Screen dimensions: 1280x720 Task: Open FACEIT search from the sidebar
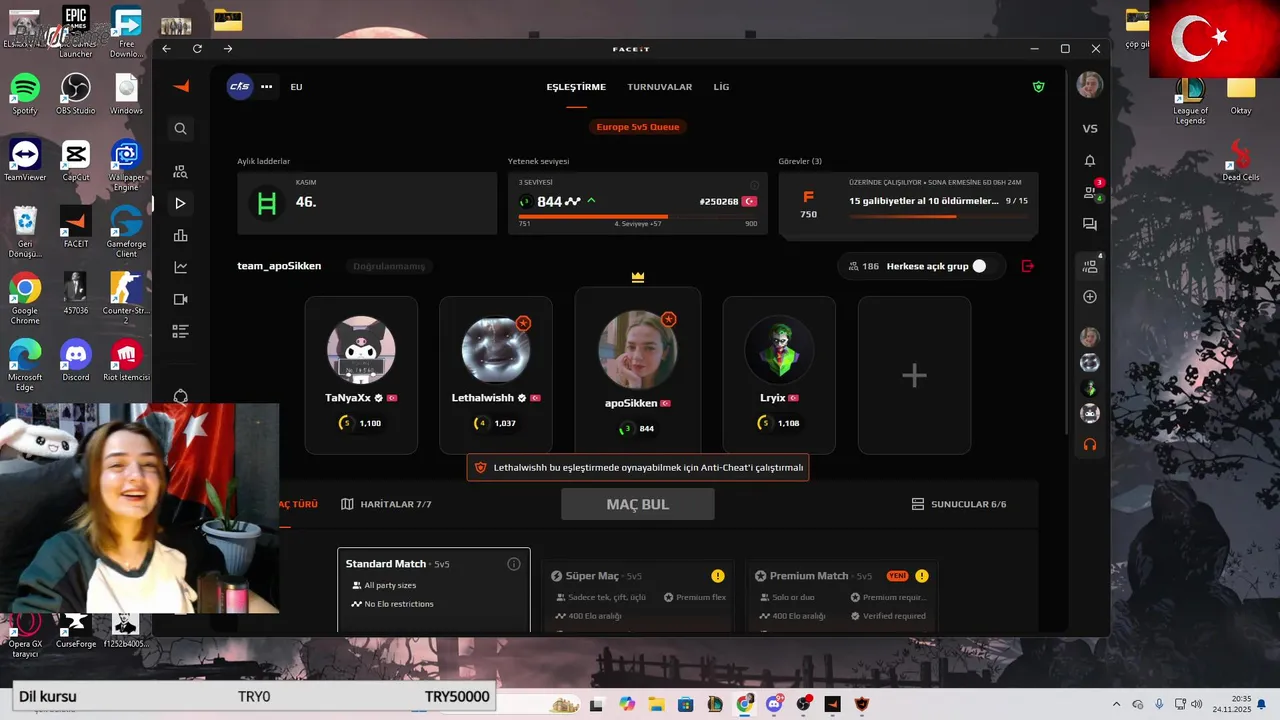(180, 129)
